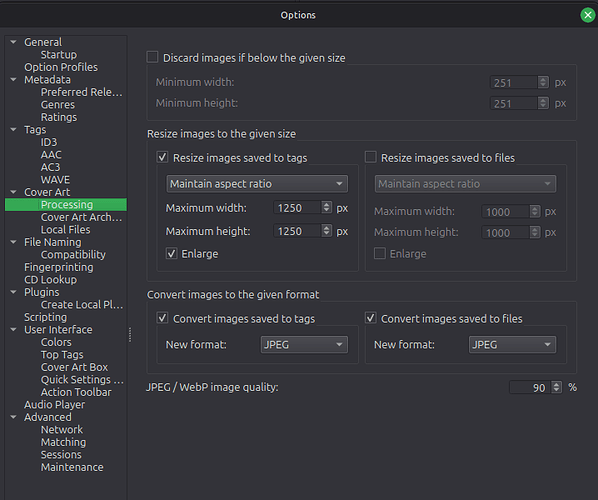Select the Metadata options page
Image resolution: width=598 pixels, height=500 pixels.
[47, 79]
